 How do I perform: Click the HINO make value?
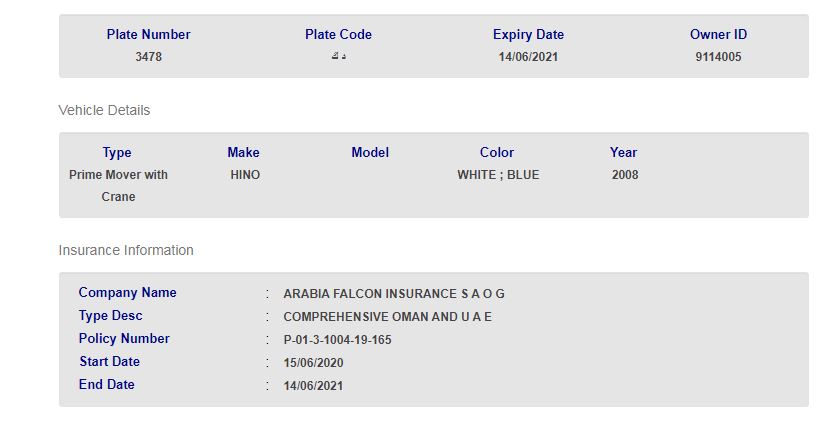(244, 175)
